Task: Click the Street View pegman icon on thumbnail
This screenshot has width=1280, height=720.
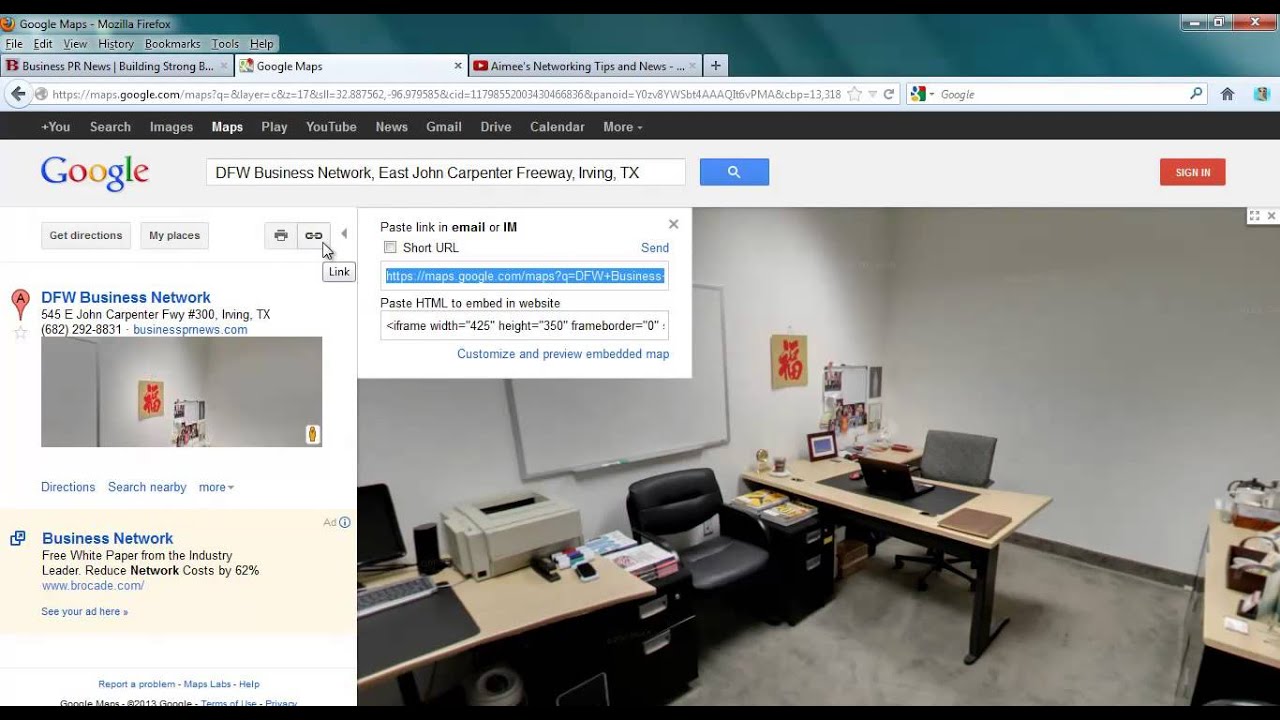Action: [313, 434]
